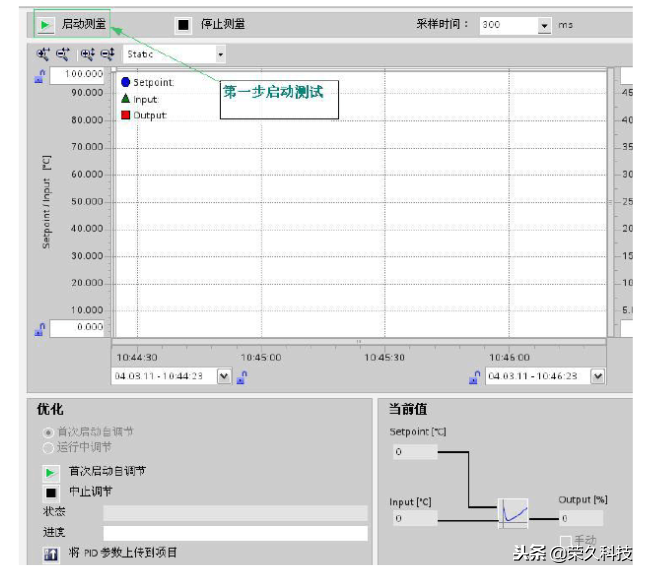This screenshot has height=576, width=647.
Task: Click the leftmost zoom icon in chart toolbar
Action: (43, 55)
